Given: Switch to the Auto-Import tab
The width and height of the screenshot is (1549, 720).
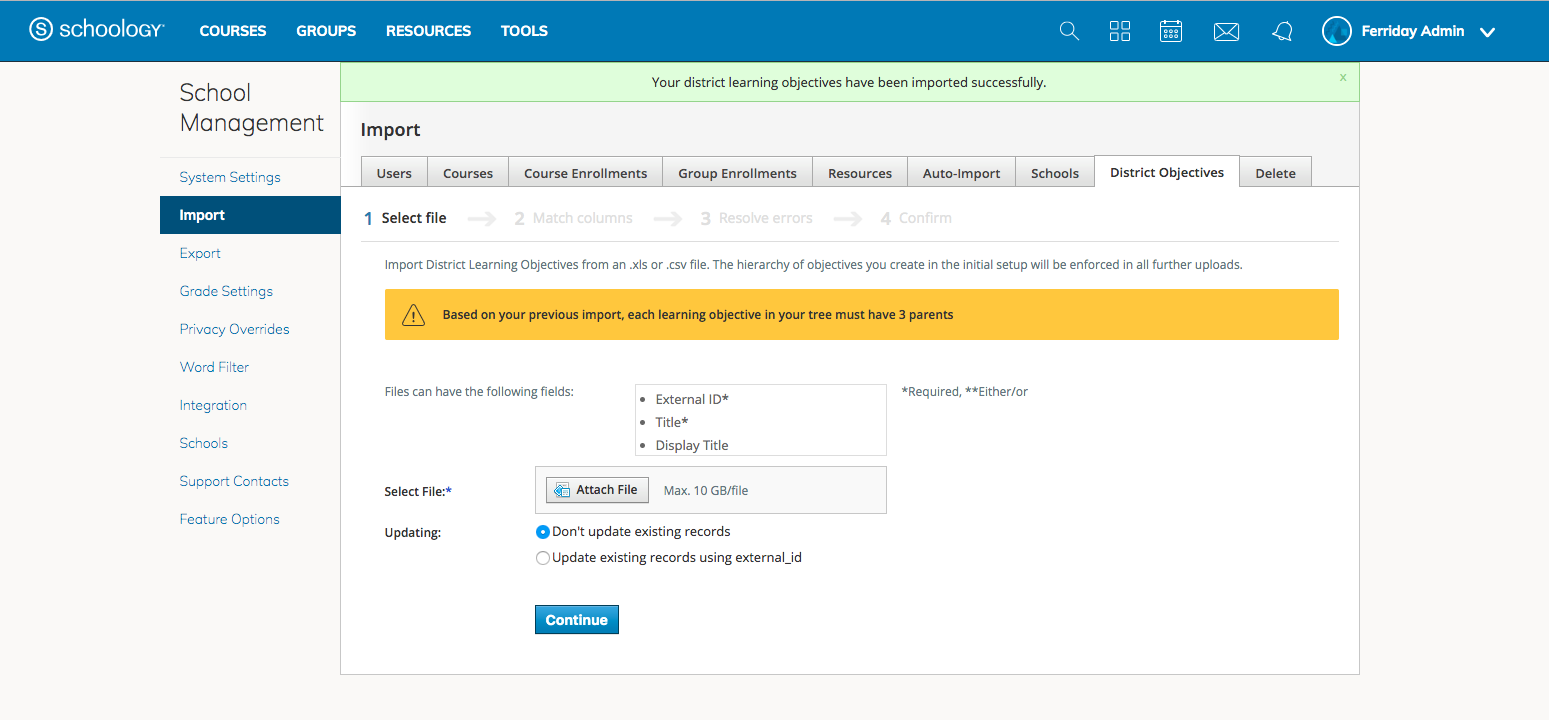Looking at the screenshot, I should pos(961,173).
